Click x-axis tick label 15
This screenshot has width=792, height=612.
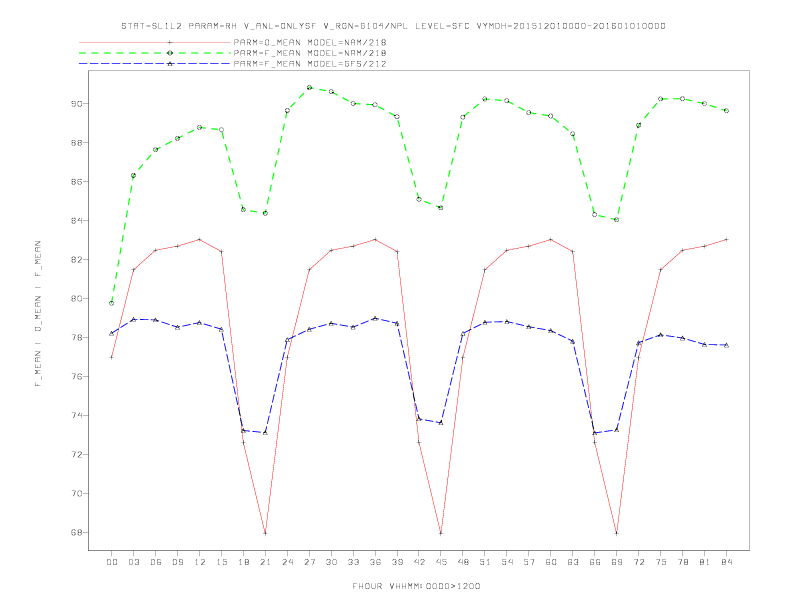222,562
